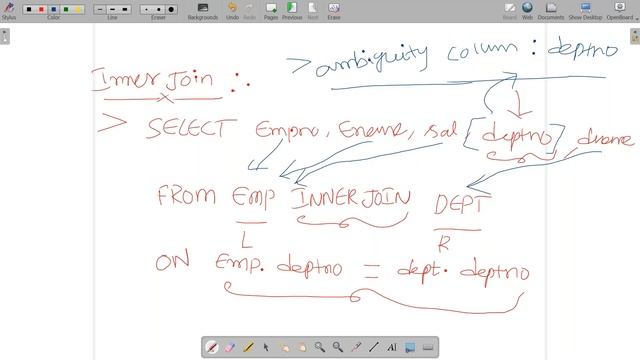Screen dimensions: 640x360
Task: Select the Scroll page hand tool
Action: pos(302,347)
